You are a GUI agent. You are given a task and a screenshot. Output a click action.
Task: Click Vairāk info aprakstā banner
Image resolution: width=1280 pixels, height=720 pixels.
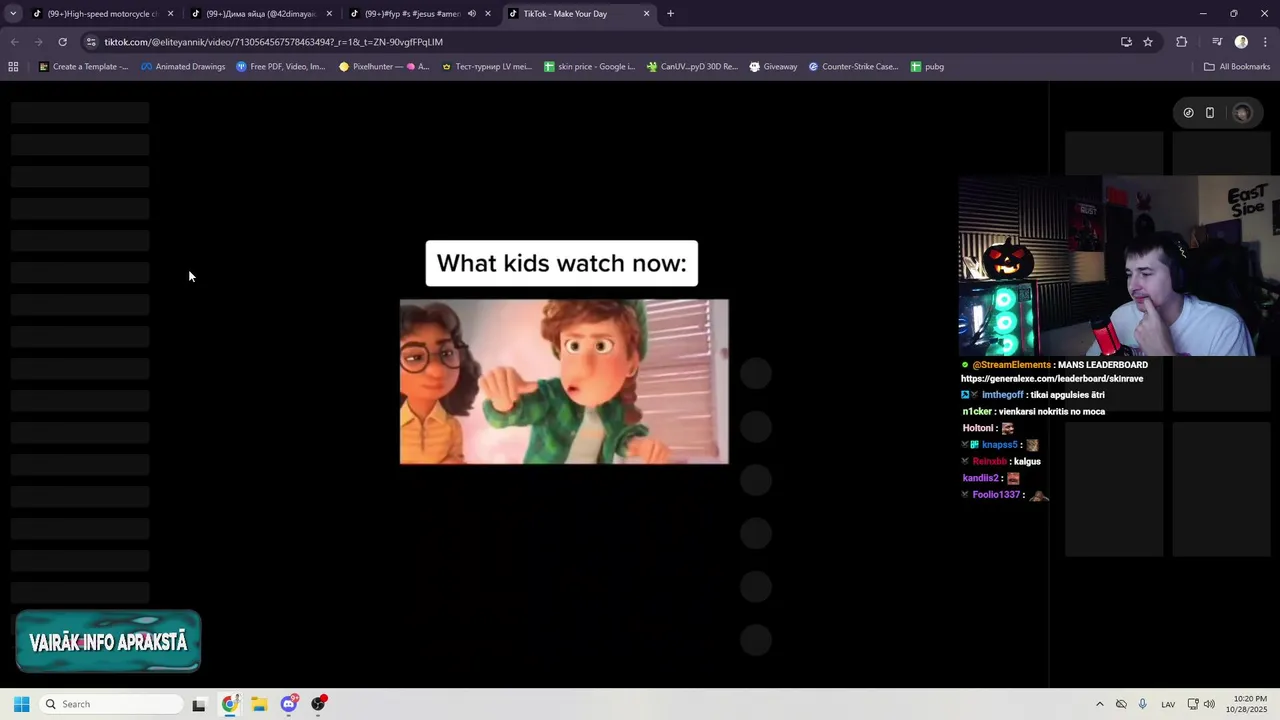click(x=108, y=642)
